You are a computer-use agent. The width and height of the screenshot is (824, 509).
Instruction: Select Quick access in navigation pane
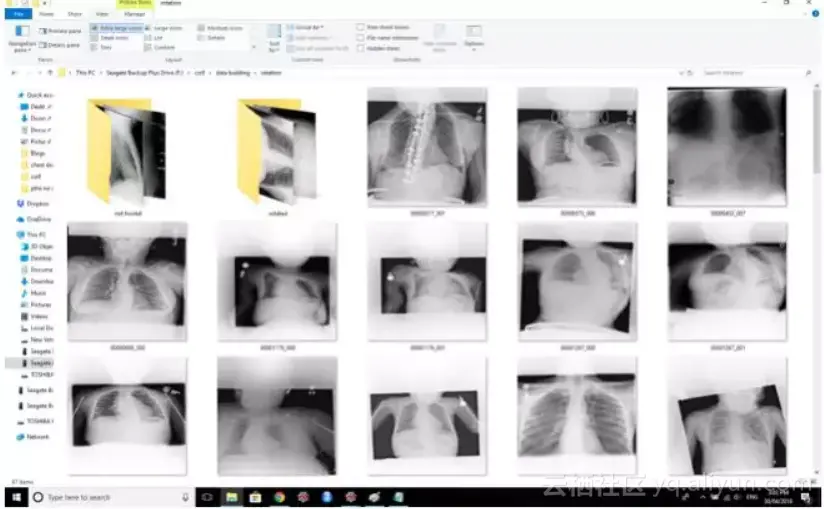pyautogui.click(x=35, y=95)
